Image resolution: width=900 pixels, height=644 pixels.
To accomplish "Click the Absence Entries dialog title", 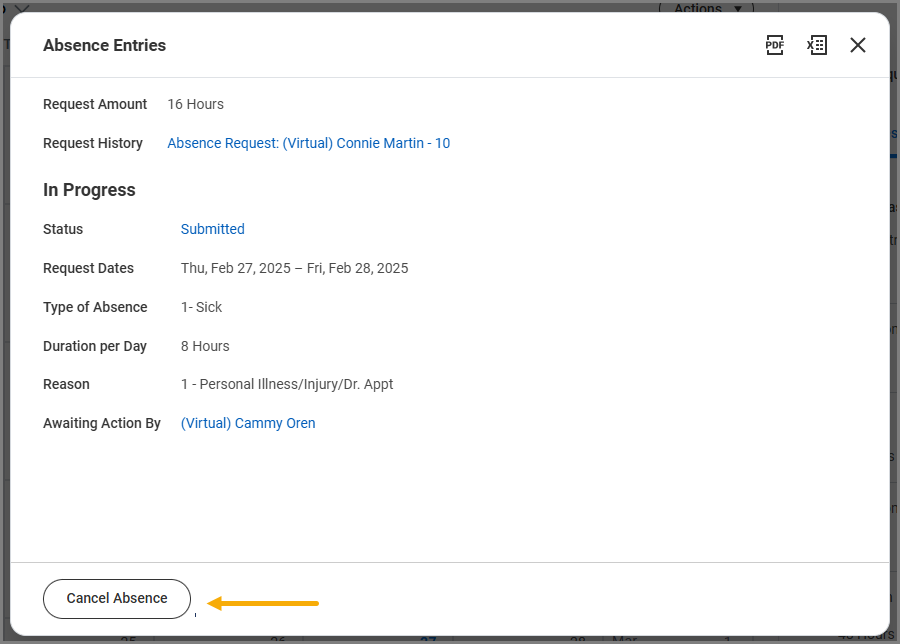I will click(104, 45).
